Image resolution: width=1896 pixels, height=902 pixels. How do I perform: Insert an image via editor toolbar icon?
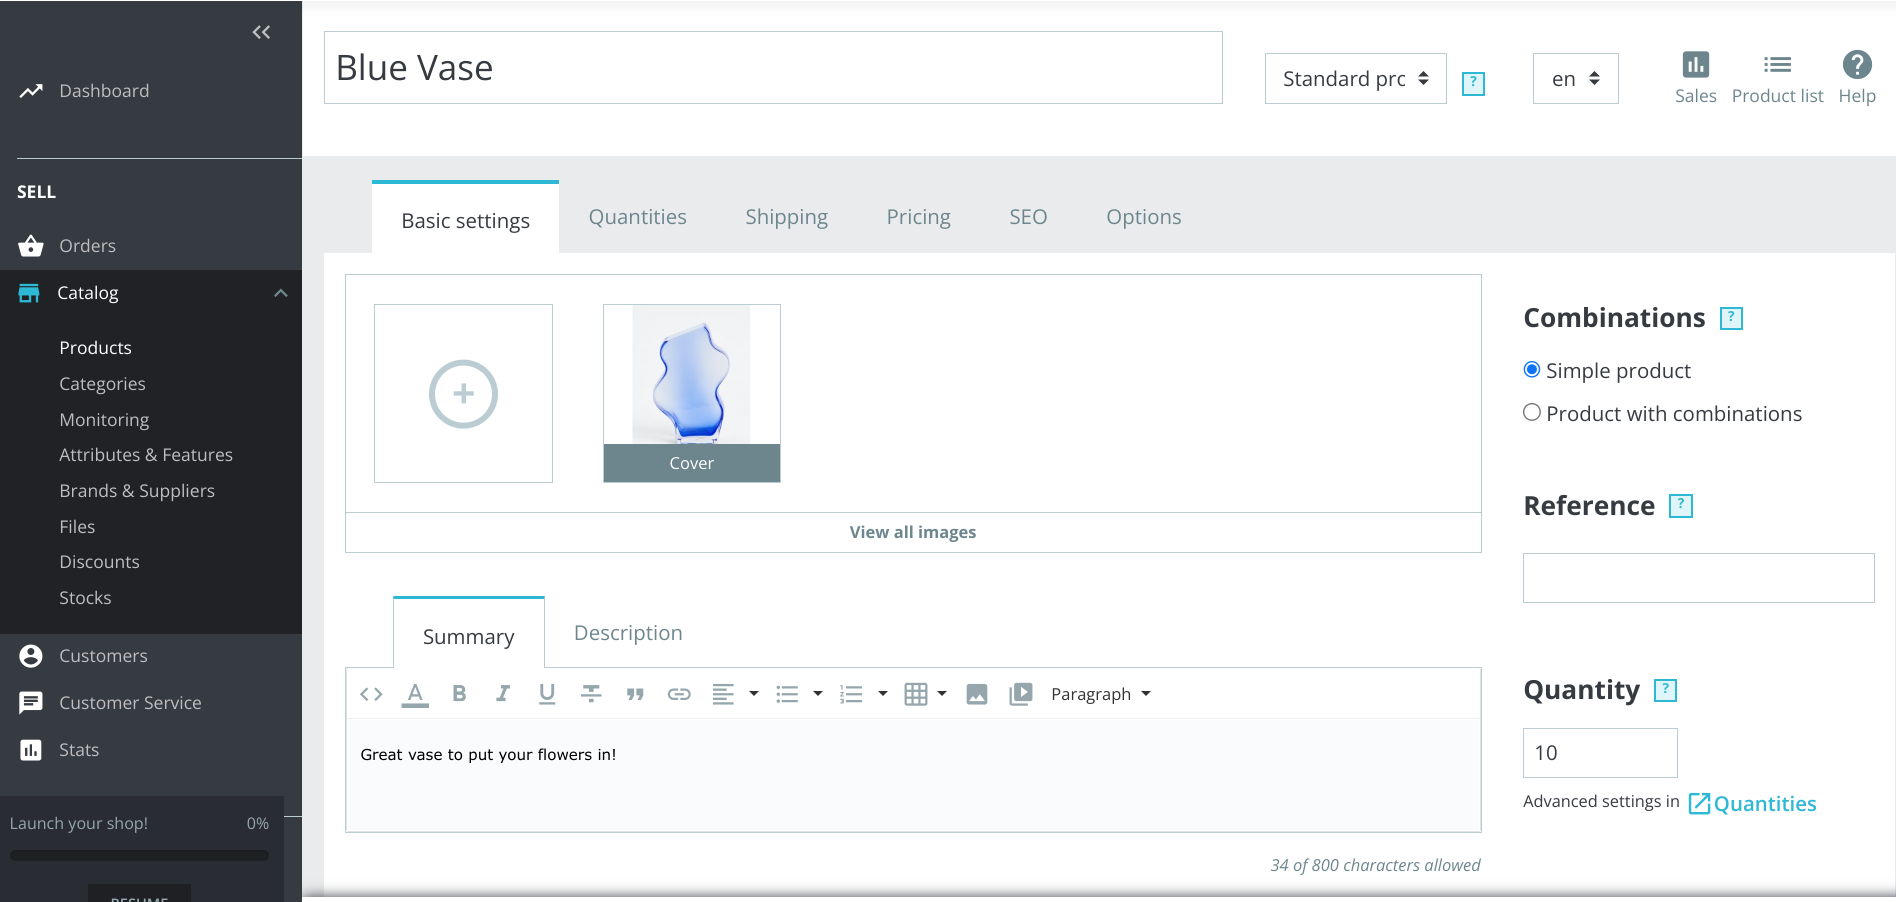click(977, 694)
